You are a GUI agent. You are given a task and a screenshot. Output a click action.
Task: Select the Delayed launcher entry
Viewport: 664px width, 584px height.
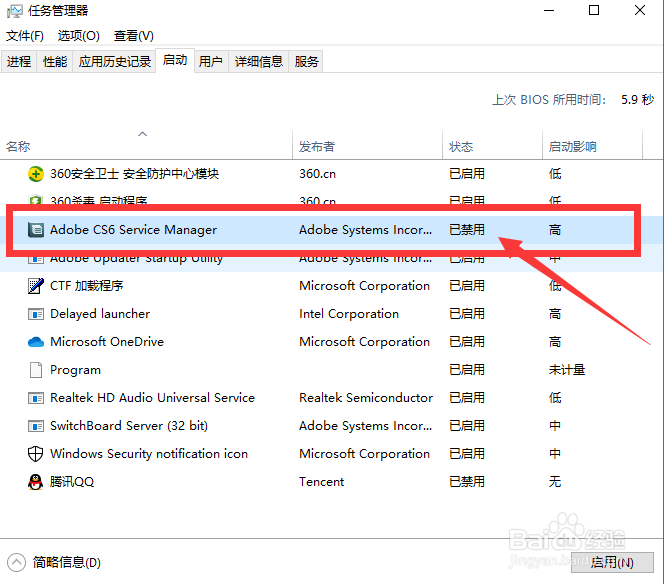(x=100, y=314)
